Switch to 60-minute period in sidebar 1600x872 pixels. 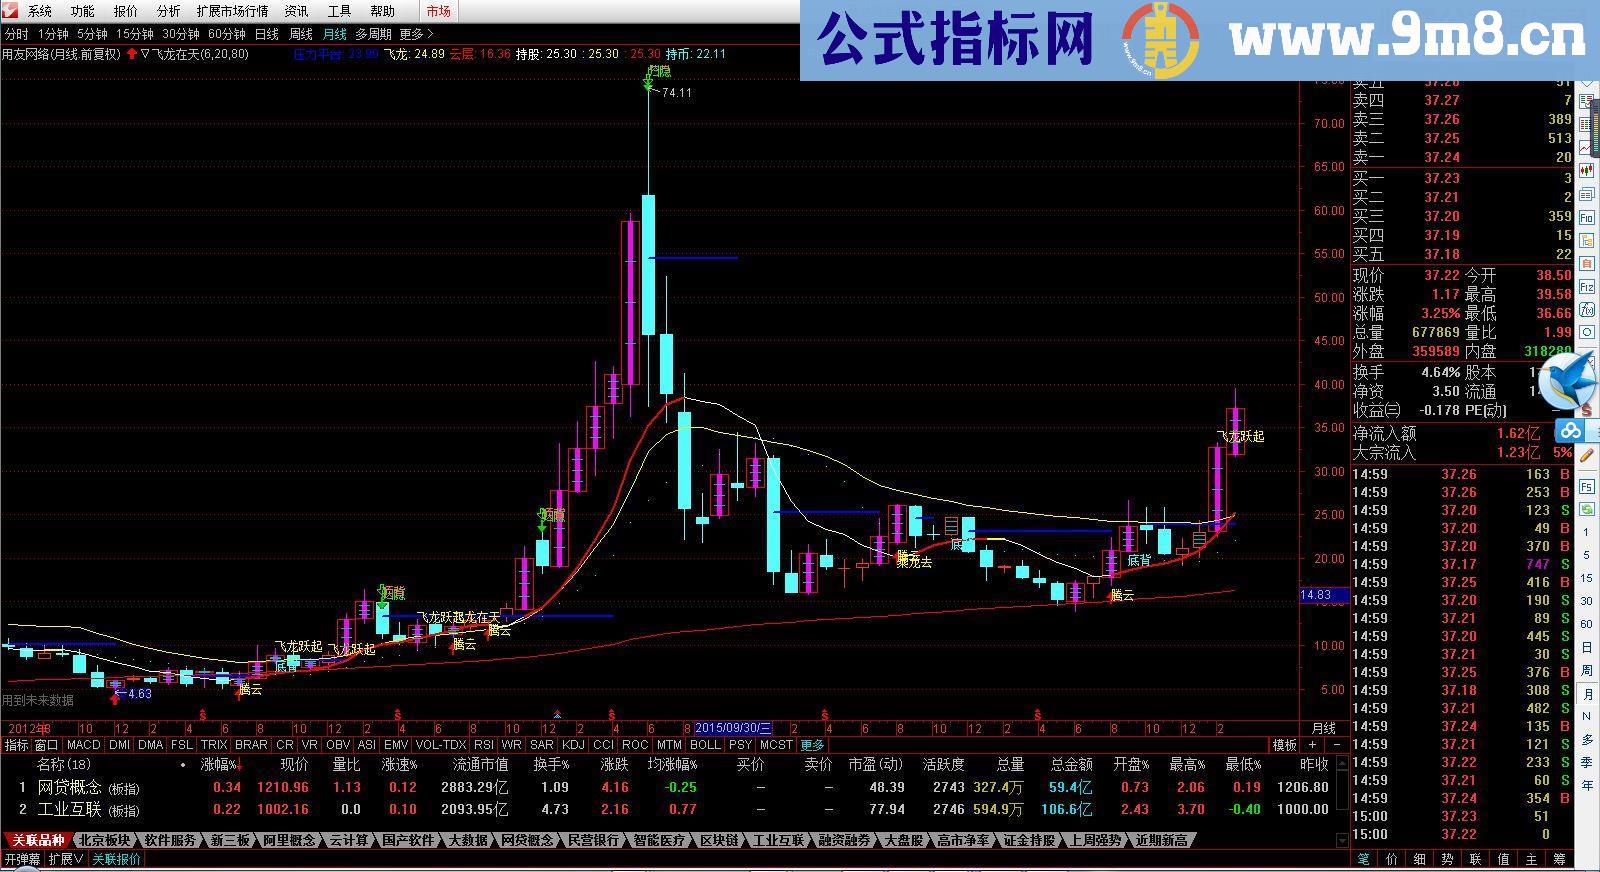(x=1587, y=624)
